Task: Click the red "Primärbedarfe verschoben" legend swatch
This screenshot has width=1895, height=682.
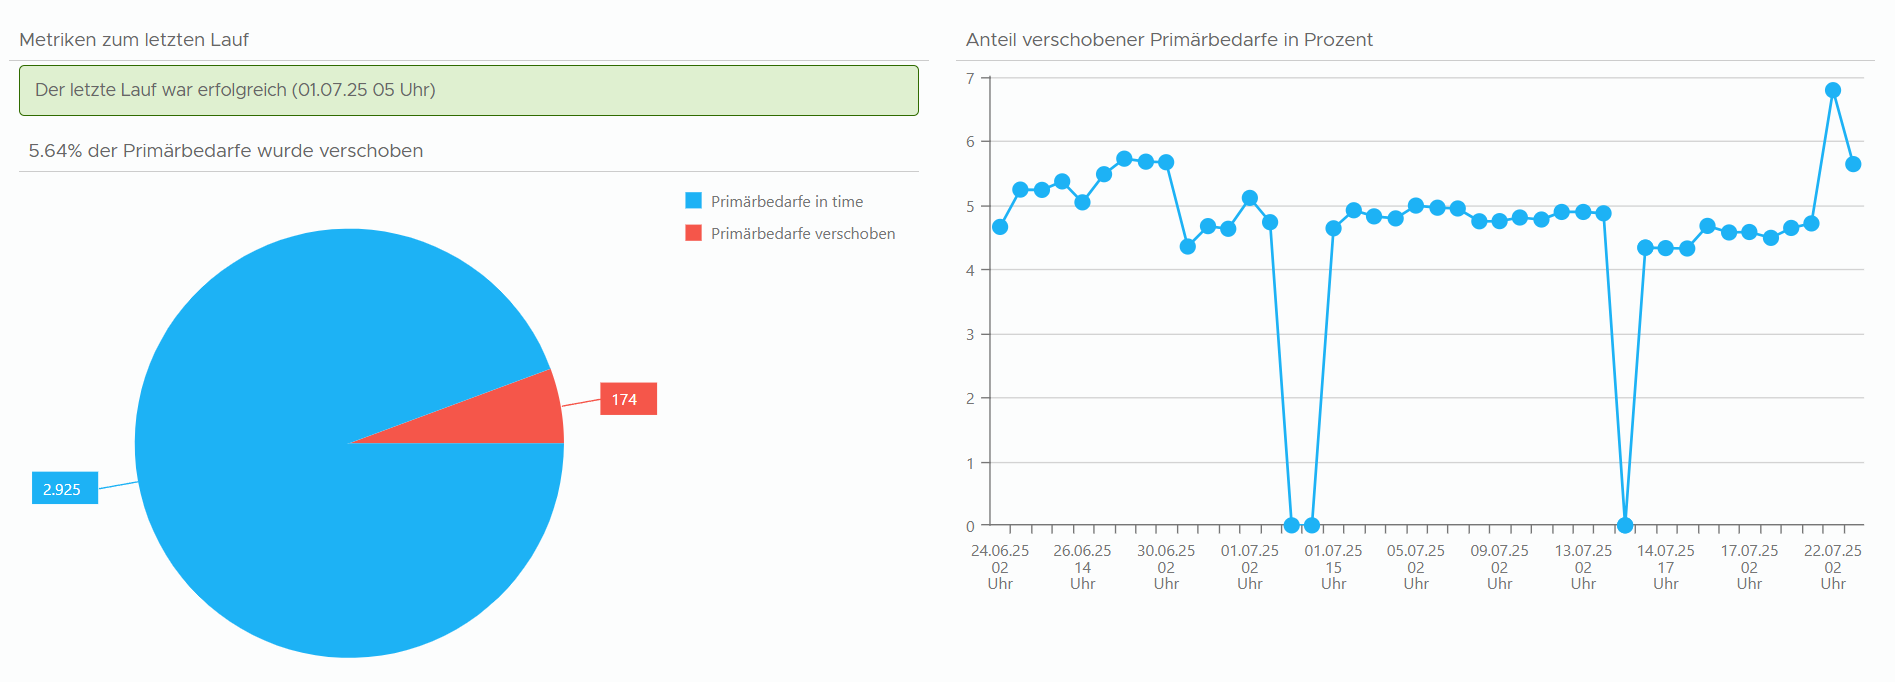Action: [x=693, y=233]
